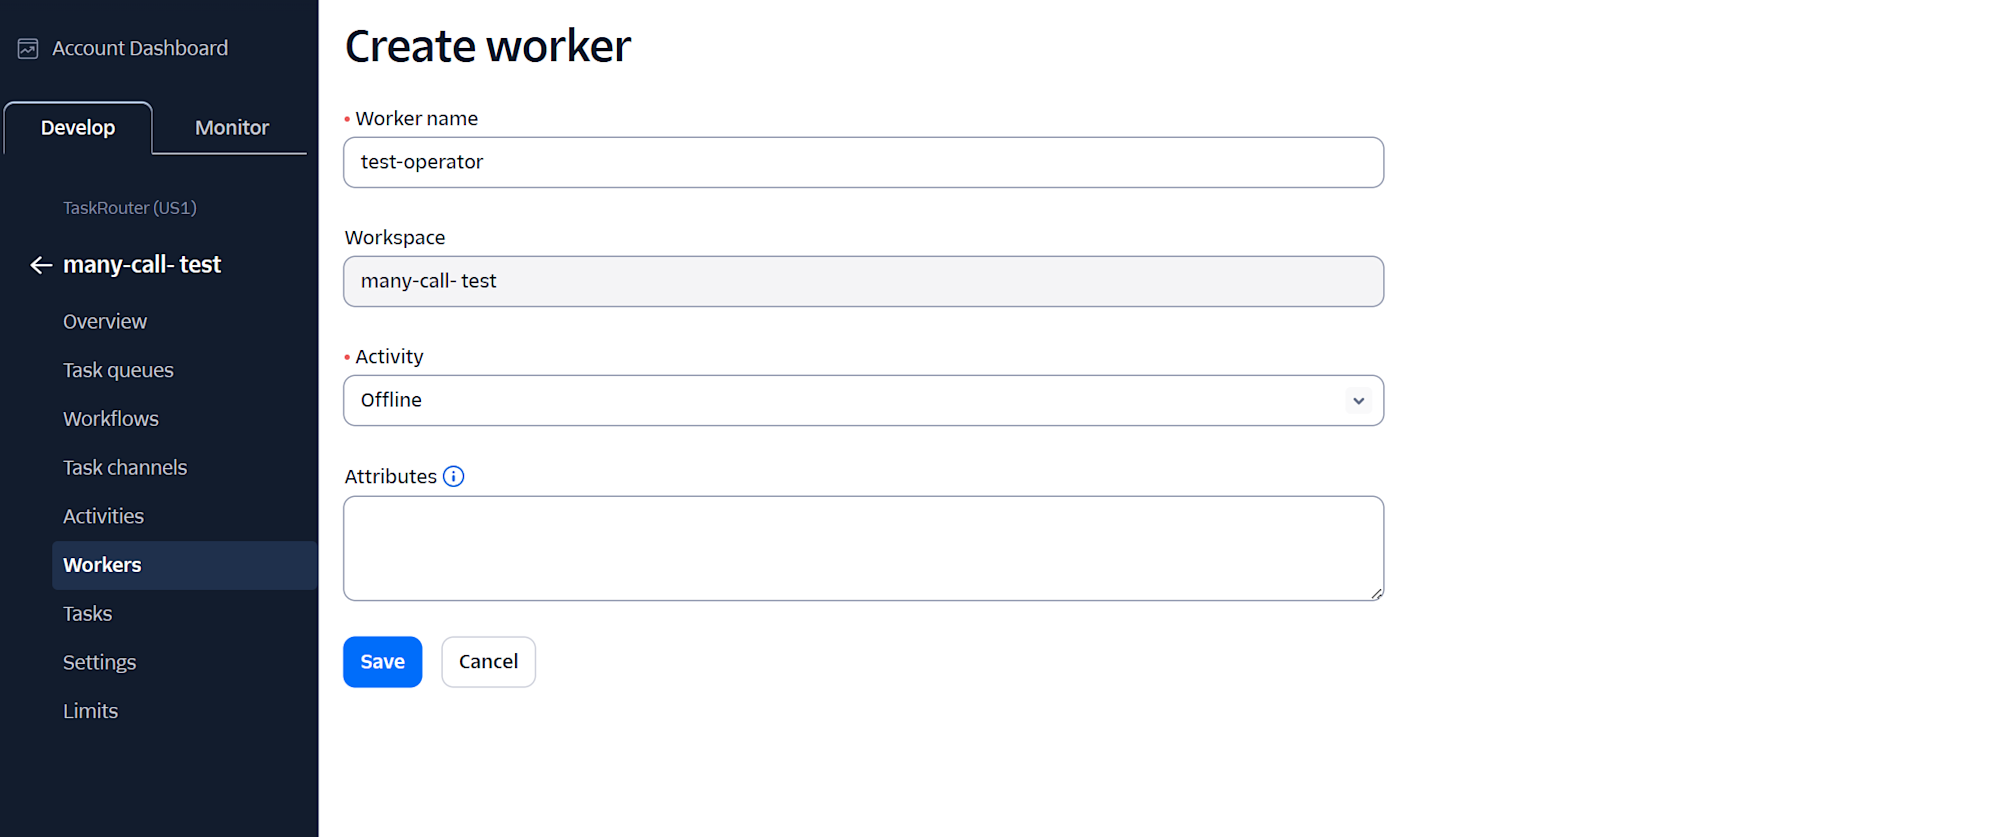
Task: Click inside the Attributes text area
Action: tap(863, 548)
